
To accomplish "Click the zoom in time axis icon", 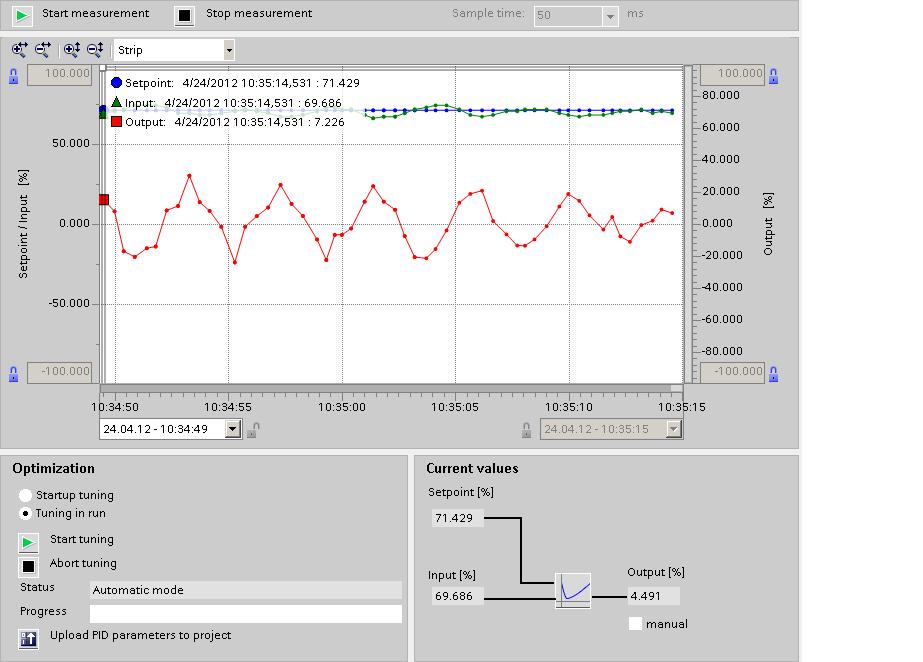I will click(x=19, y=50).
